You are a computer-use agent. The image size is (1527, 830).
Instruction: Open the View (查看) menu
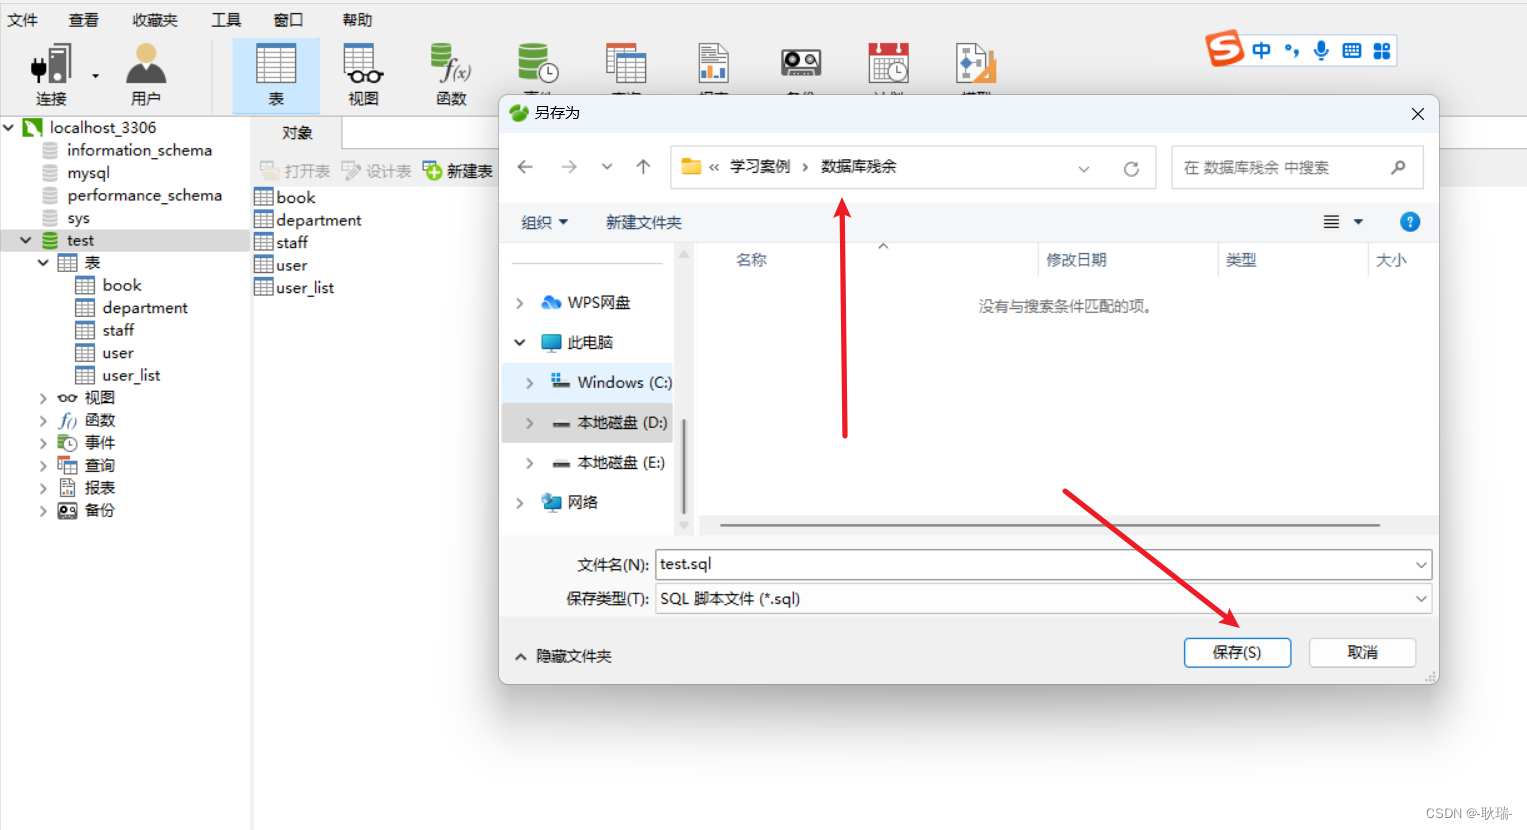click(84, 20)
